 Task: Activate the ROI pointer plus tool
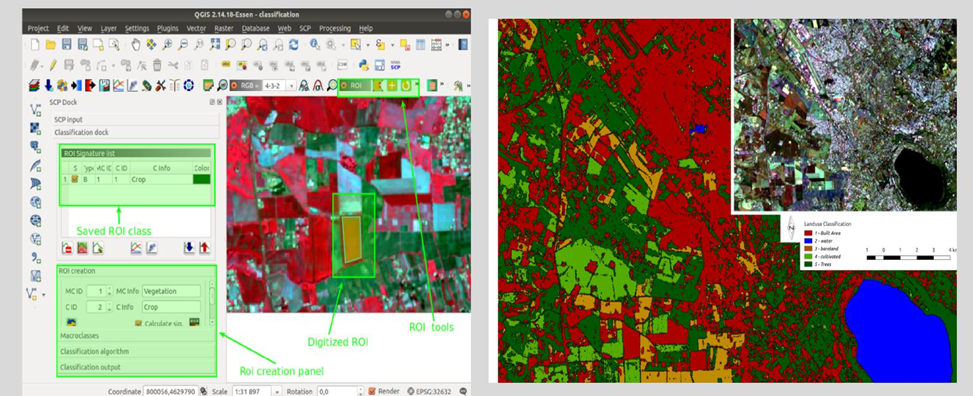[392, 85]
